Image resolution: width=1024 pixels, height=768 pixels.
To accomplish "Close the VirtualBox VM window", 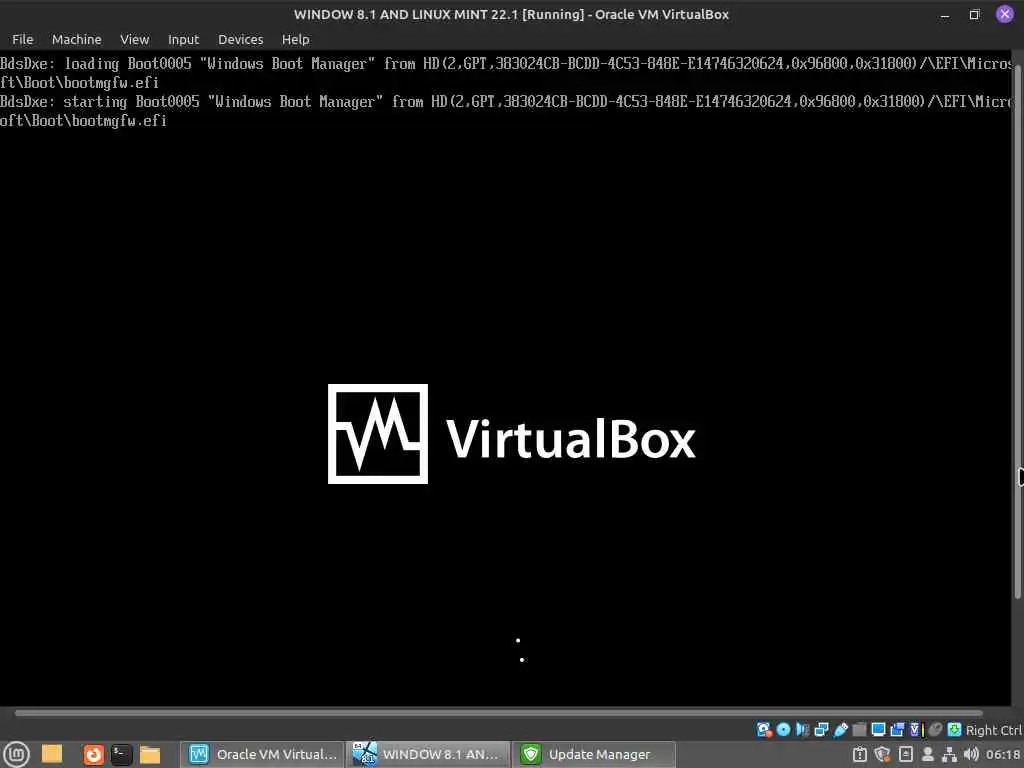I will 1004,14.
